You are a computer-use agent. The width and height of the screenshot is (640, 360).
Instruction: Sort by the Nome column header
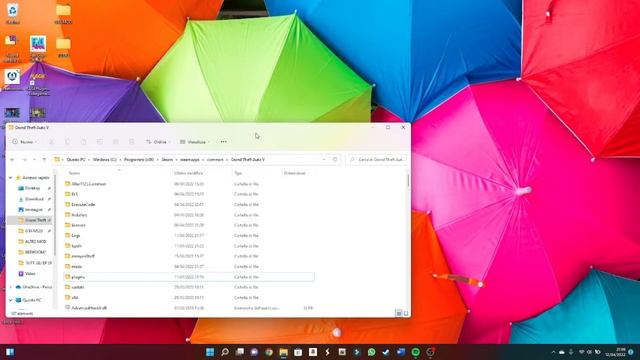tap(74, 173)
